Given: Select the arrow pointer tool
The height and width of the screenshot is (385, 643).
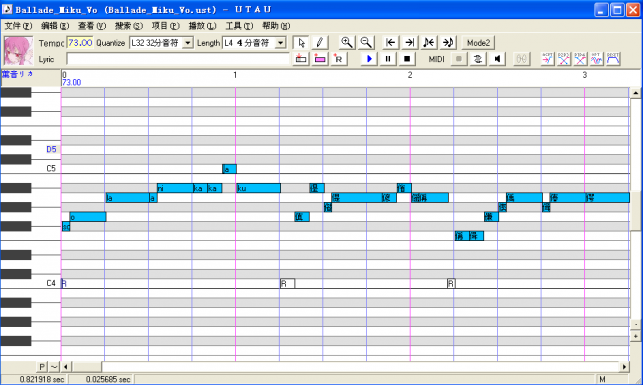Looking at the screenshot, I should click(x=301, y=43).
